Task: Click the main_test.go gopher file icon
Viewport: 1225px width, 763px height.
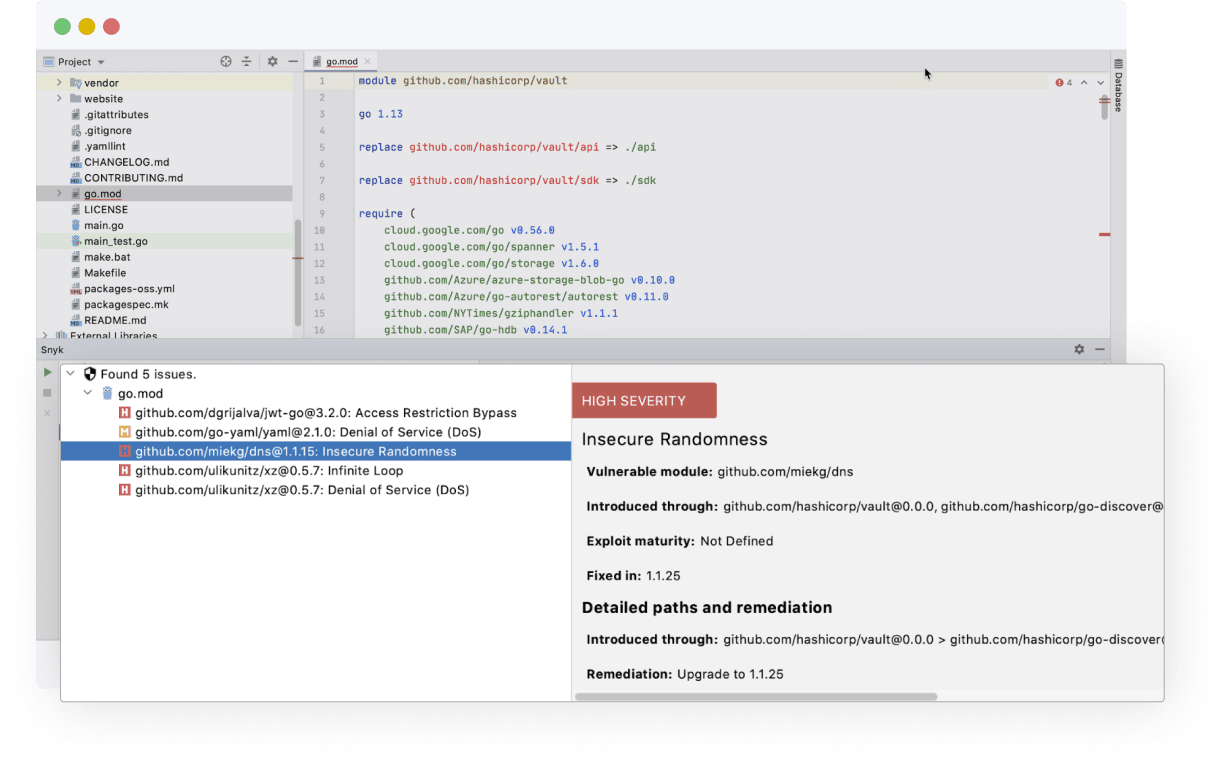Action: 76,241
